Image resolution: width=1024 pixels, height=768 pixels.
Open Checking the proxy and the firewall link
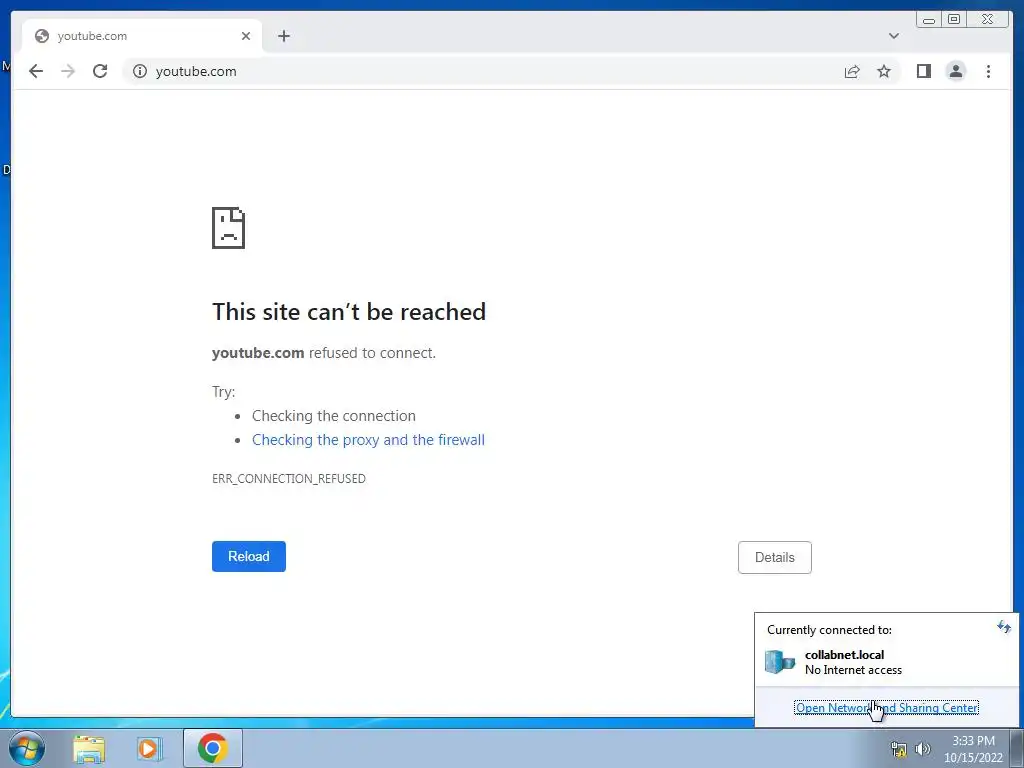368,440
